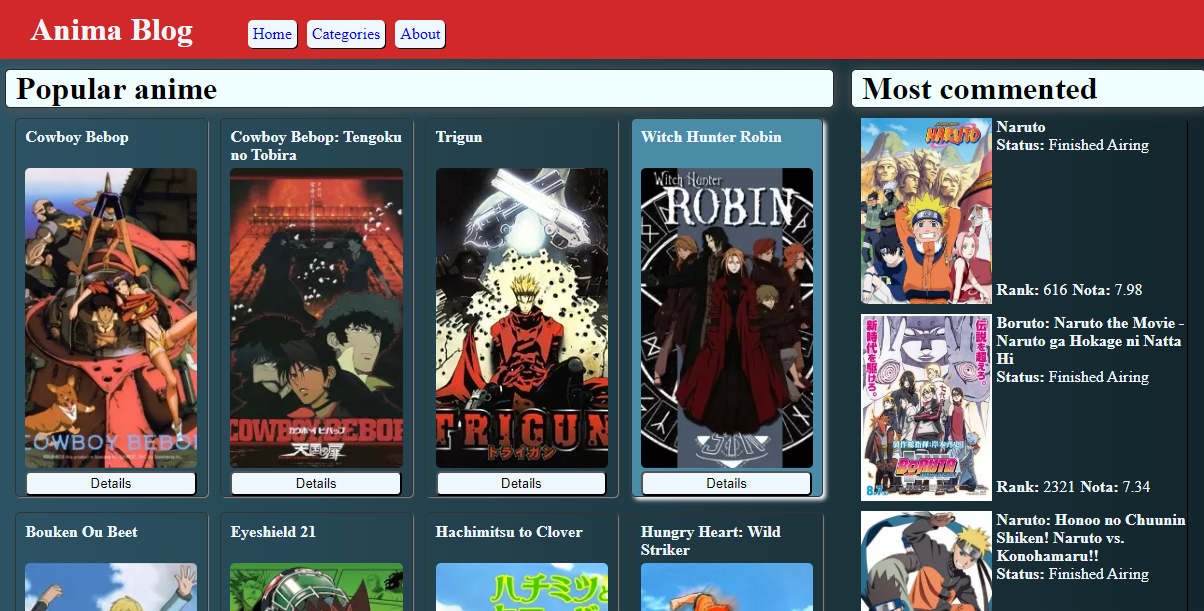
Task: Click the 'Hachimitsu to Clover' title
Action: tap(509, 532)
